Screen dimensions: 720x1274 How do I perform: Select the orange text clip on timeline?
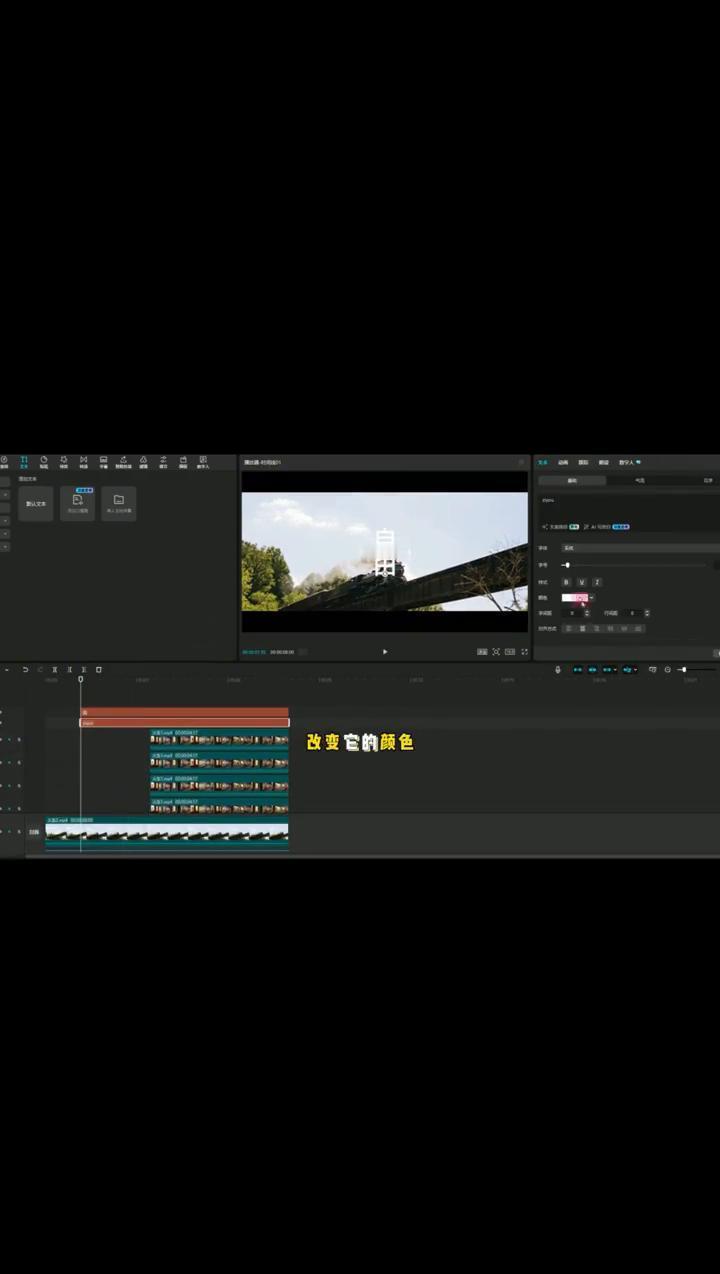click(184, 713)
